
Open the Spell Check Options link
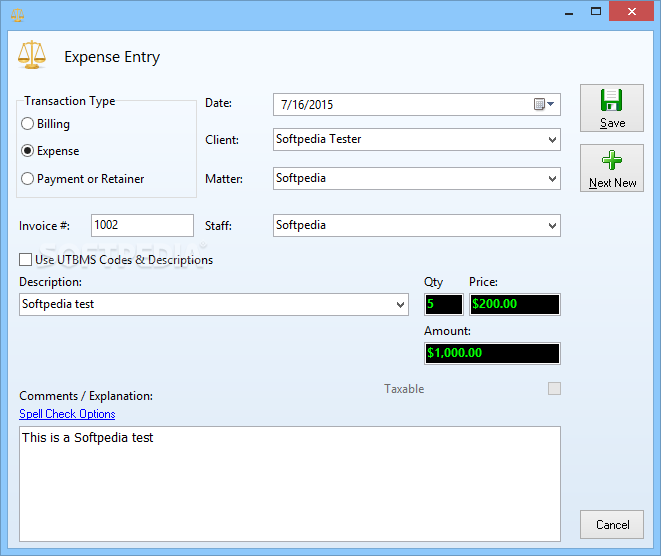(x=67, y=414)
